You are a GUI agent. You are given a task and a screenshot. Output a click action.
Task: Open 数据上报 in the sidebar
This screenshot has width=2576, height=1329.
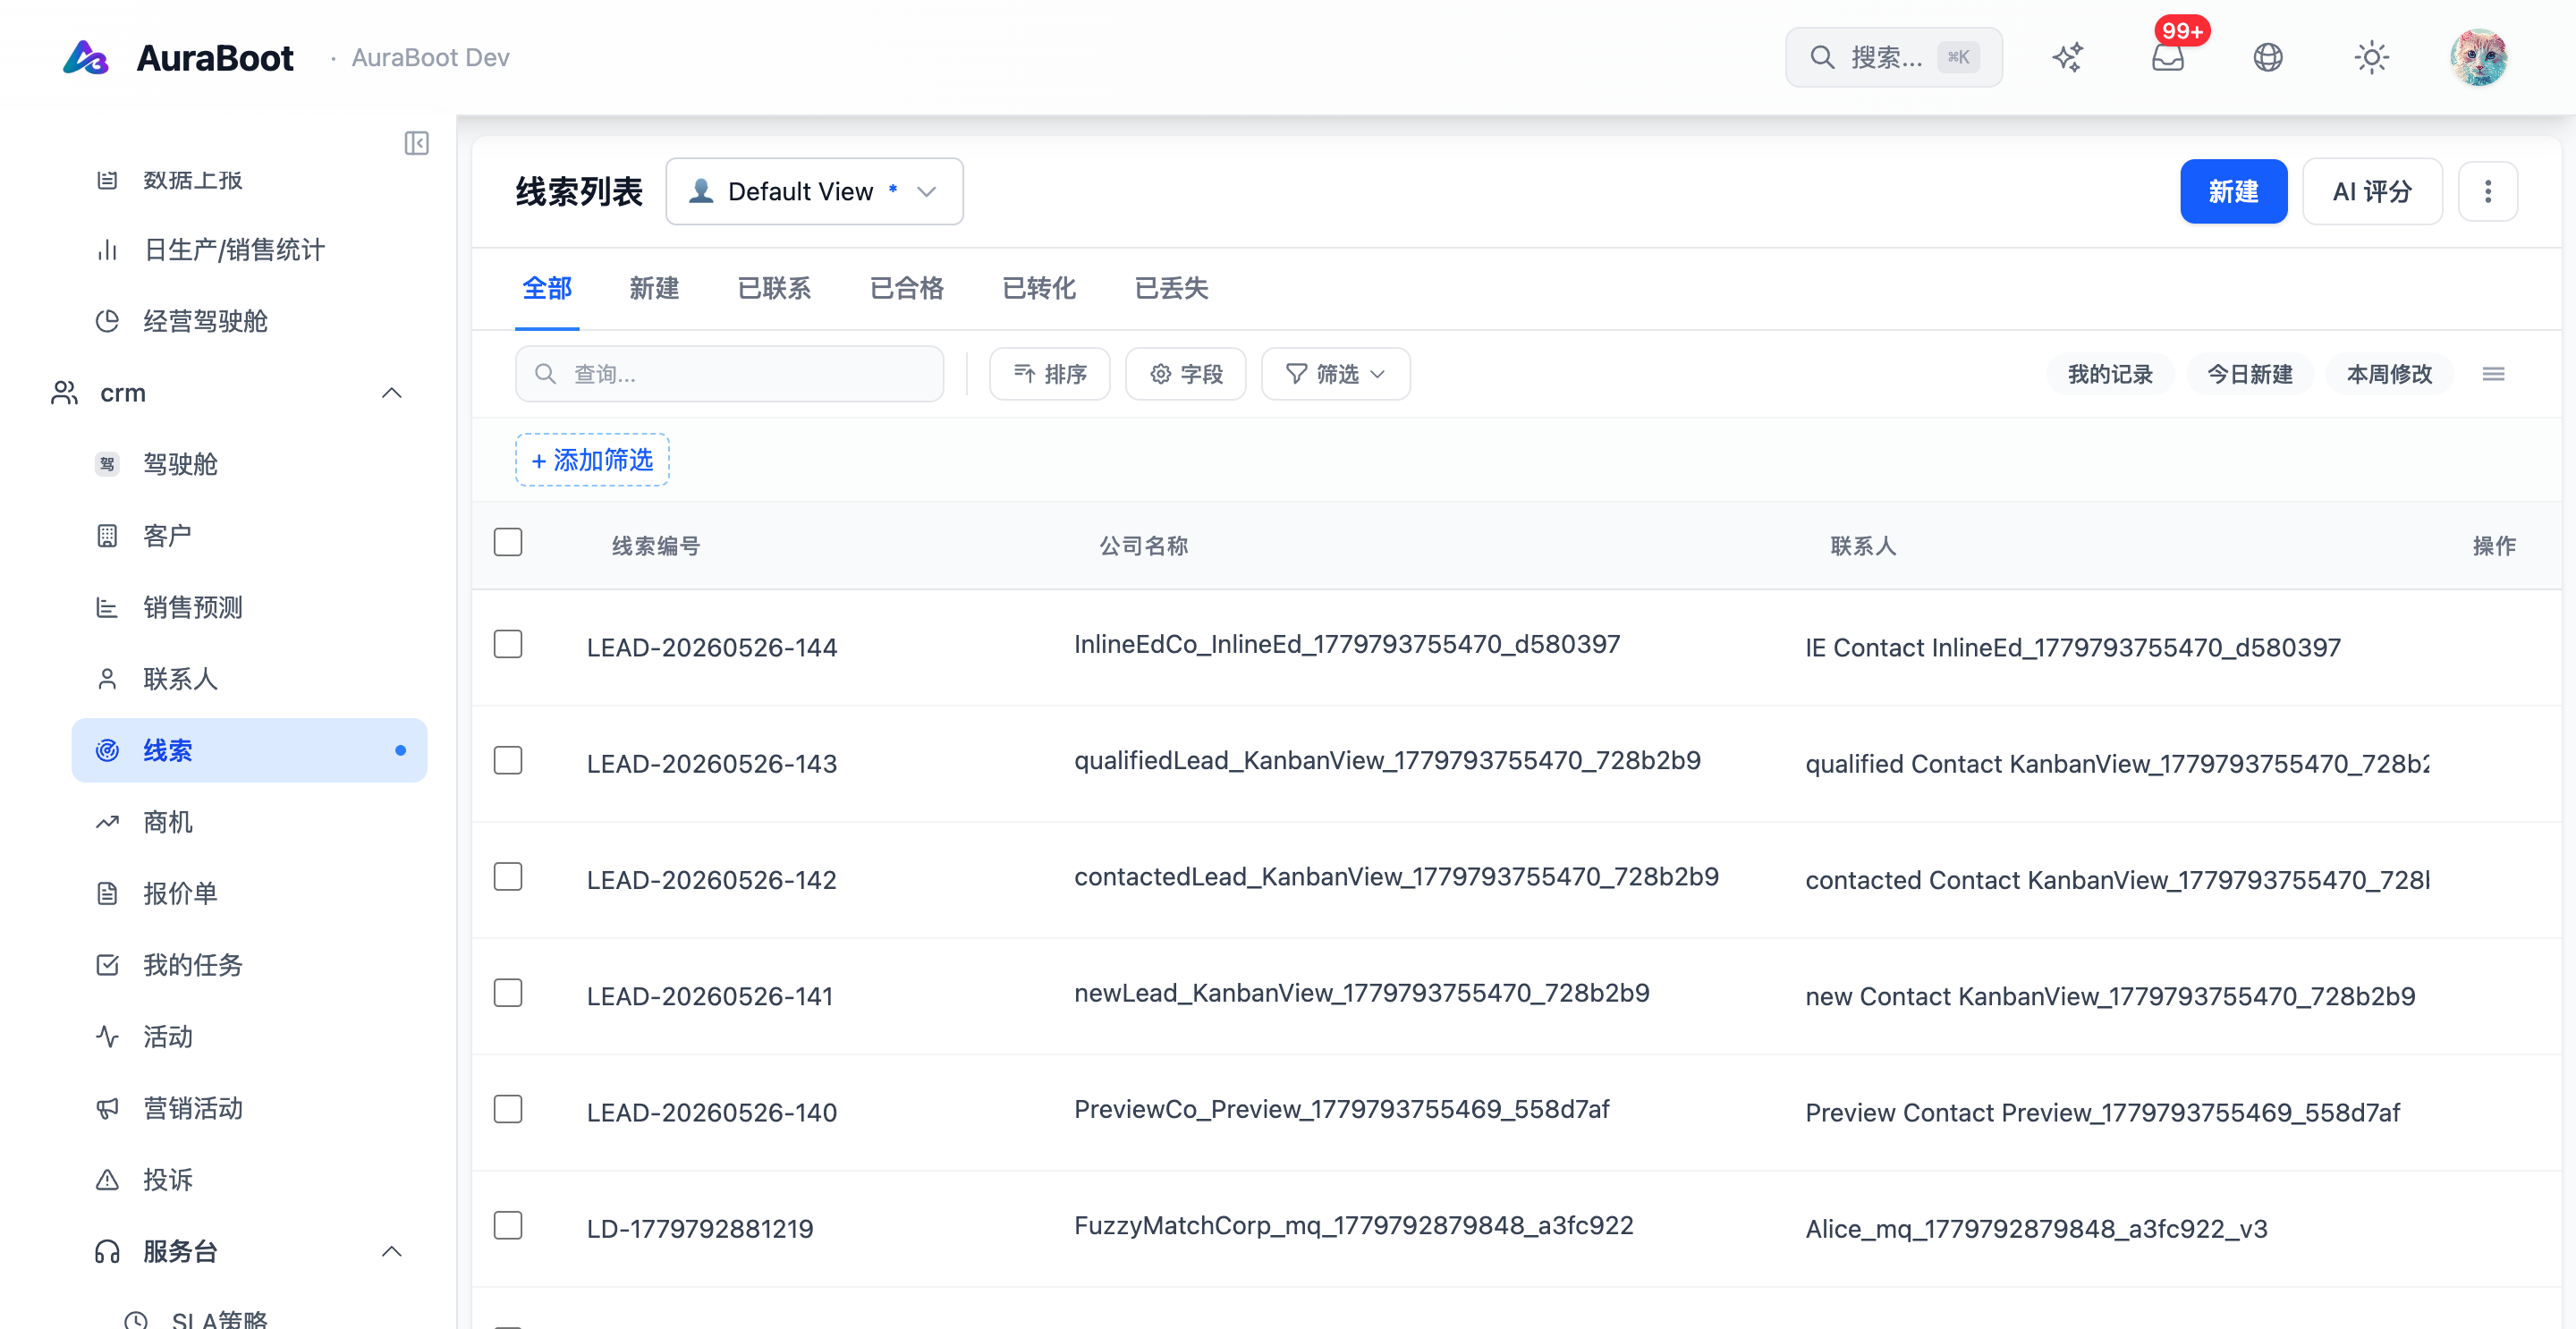tap(249, 180)
